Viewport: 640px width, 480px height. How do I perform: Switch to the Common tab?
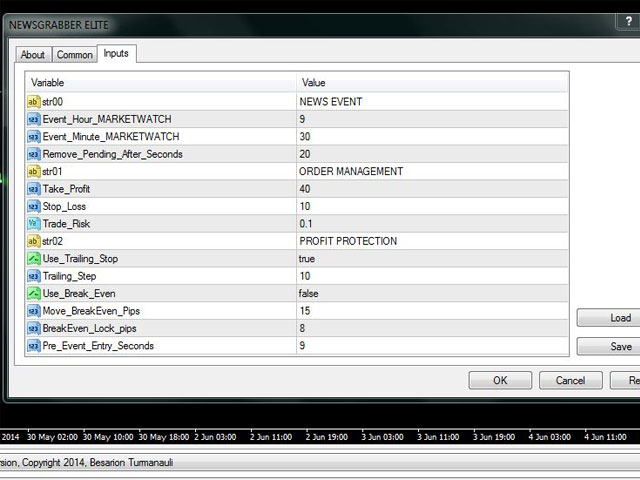click(75, 55)
